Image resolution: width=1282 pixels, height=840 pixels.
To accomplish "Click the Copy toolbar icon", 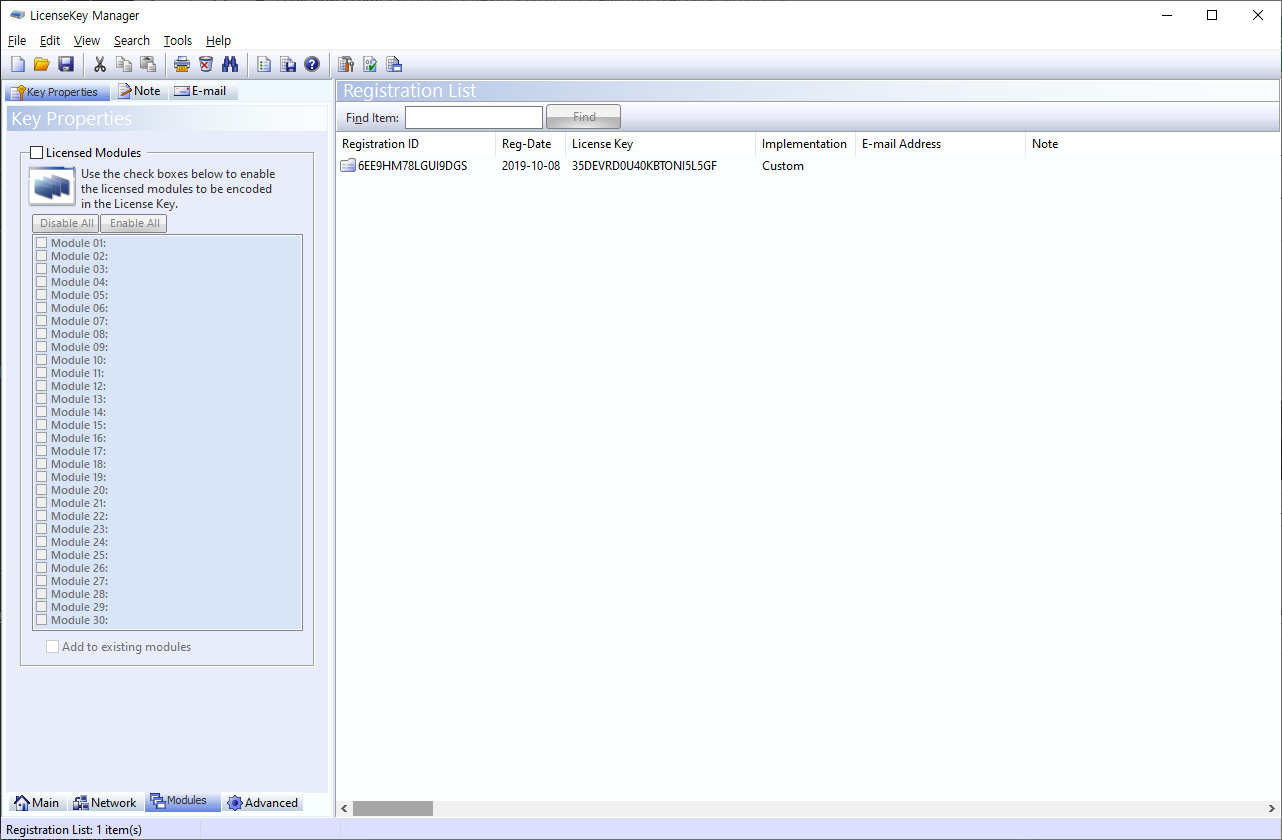I will point(124,65).
